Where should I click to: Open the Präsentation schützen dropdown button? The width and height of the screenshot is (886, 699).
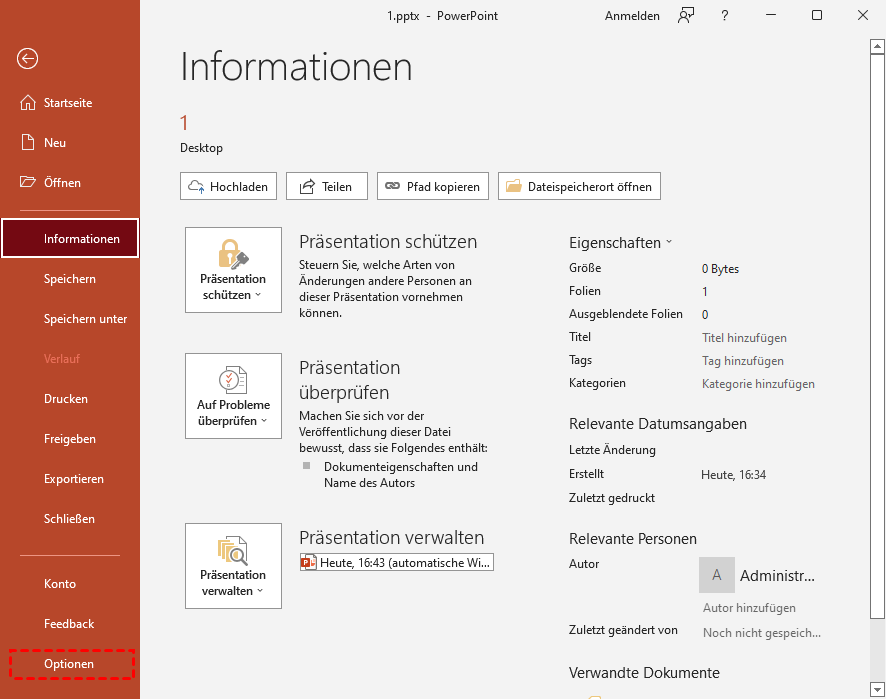click(x=233, y=270)
